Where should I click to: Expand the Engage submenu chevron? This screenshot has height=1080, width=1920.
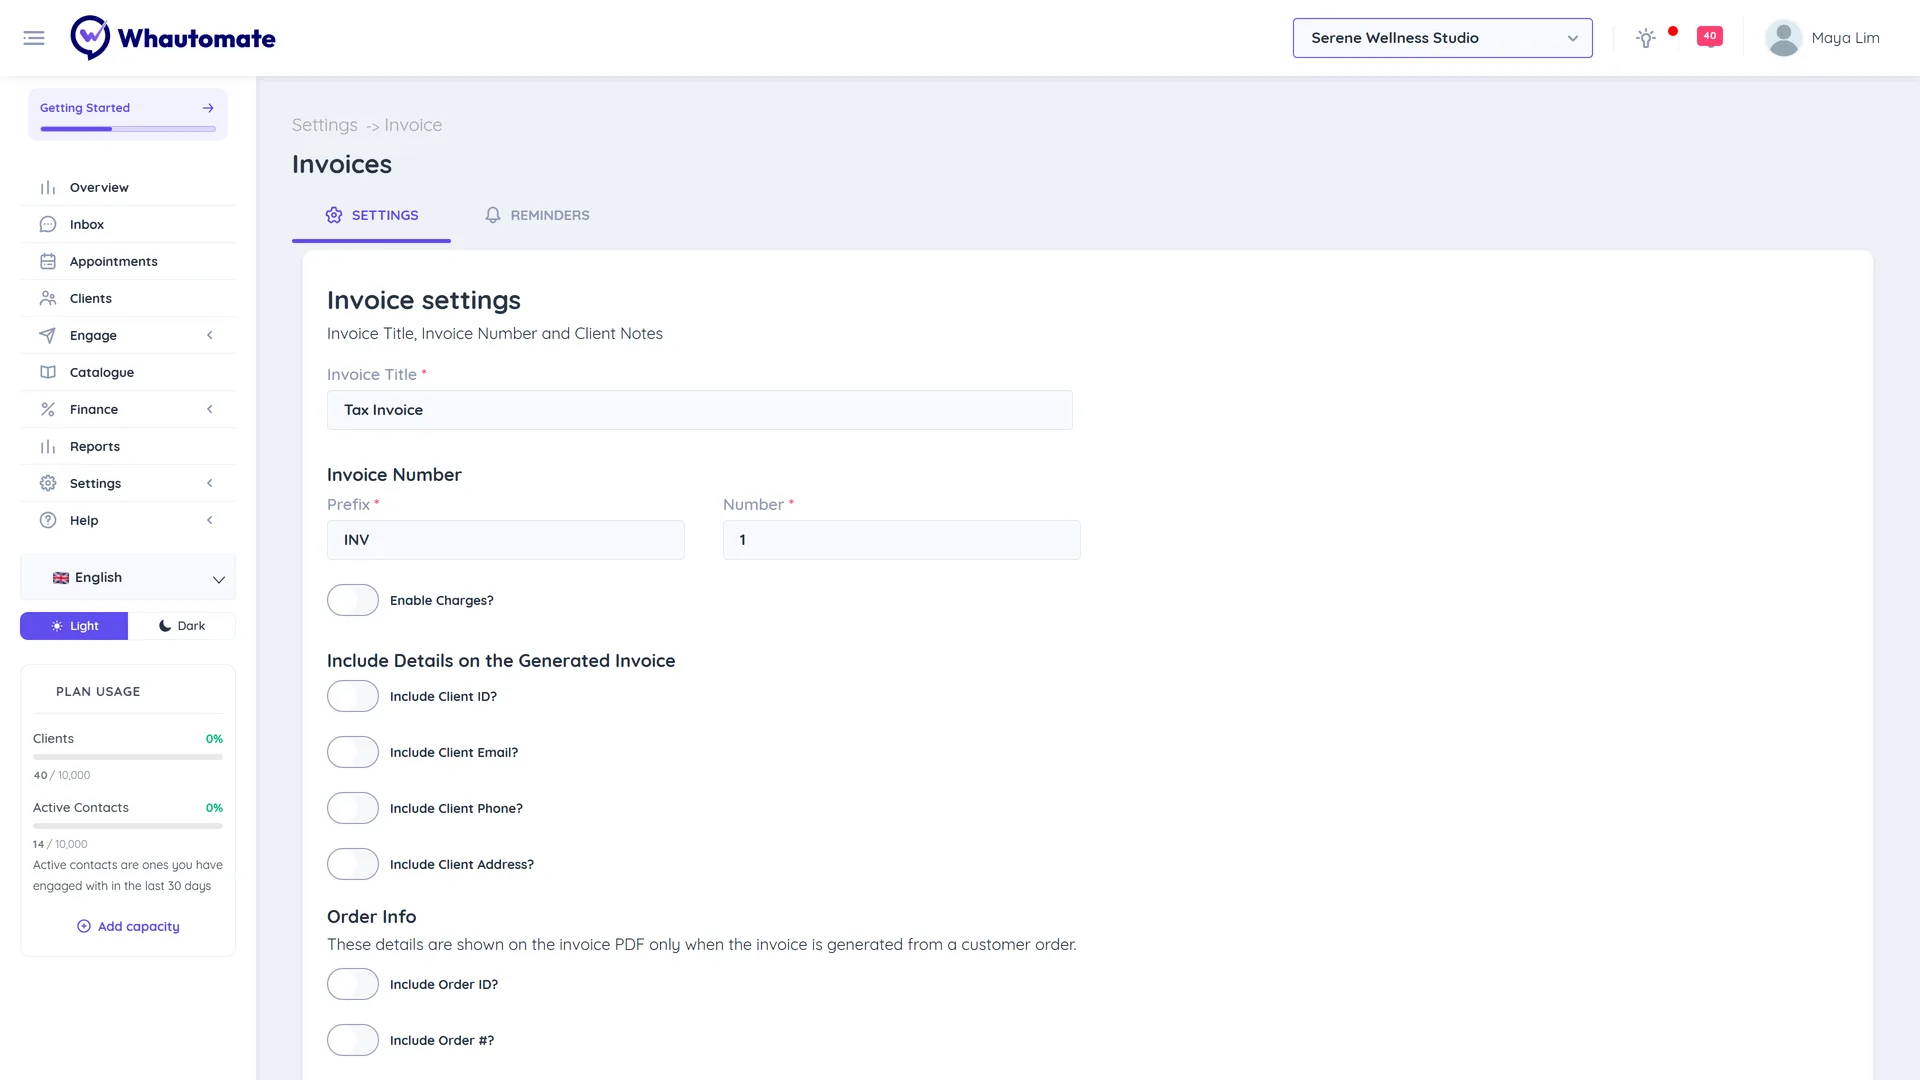(210, 336)
